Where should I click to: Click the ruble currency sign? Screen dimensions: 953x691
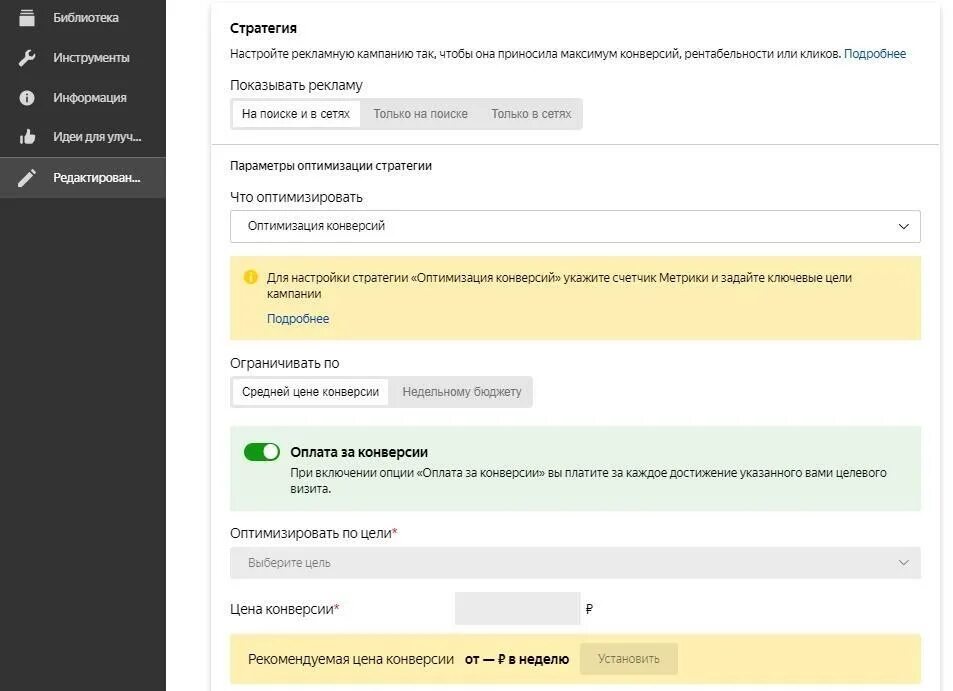tap(589, 609)
